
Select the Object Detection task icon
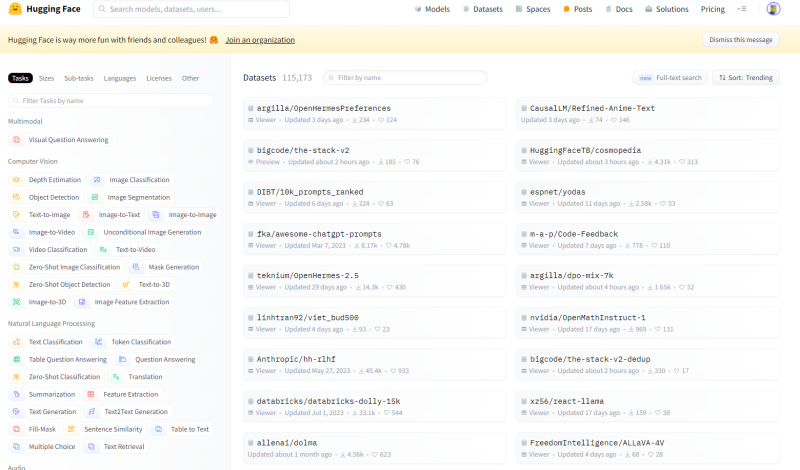click(17, 197)
